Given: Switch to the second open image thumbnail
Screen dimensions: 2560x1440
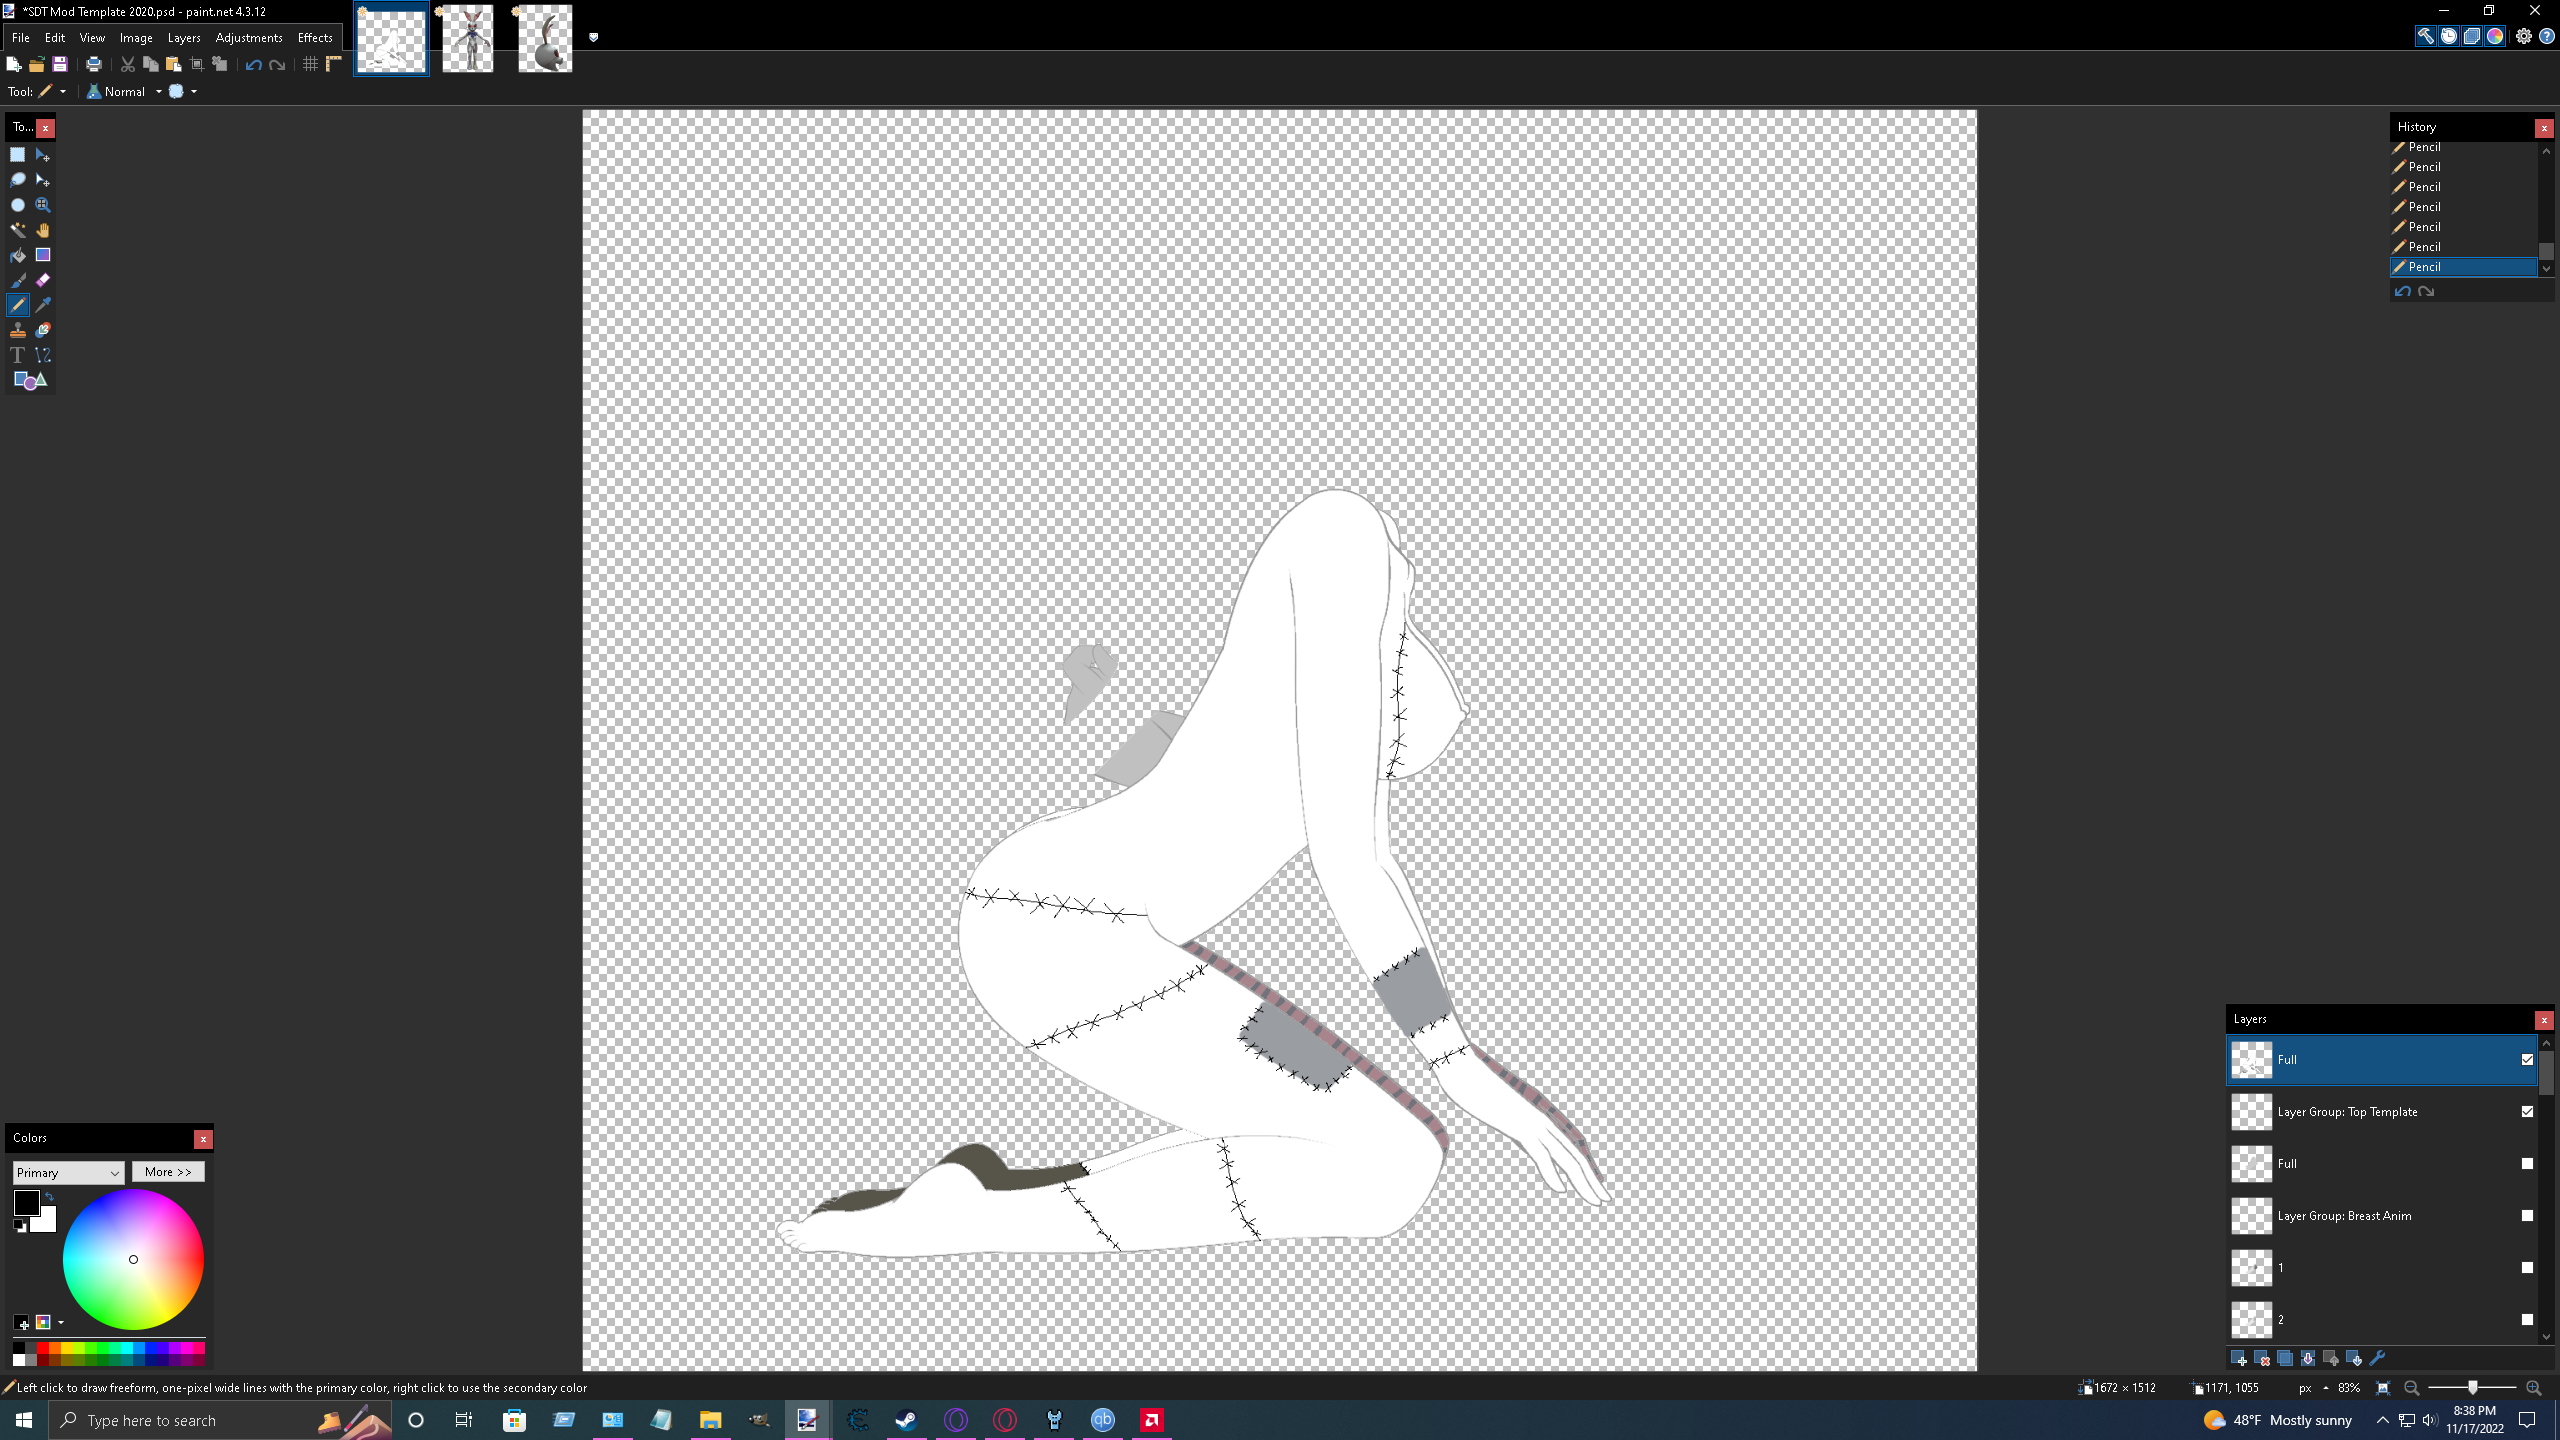Looking at the screenshot, I should tap(468, 39).
